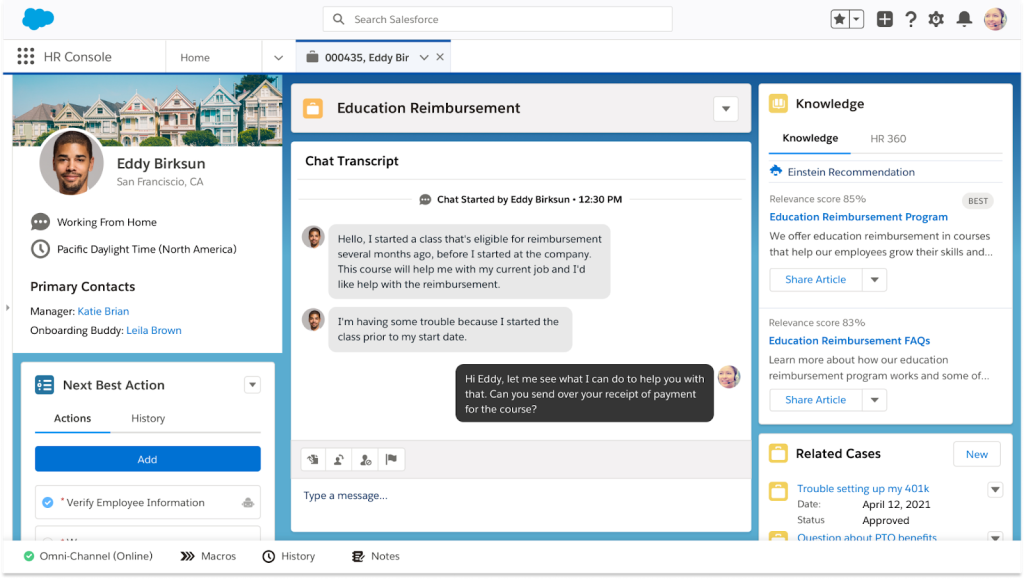
Task: Open the Next Best Action dropdown menu
Action: (252, 385)
